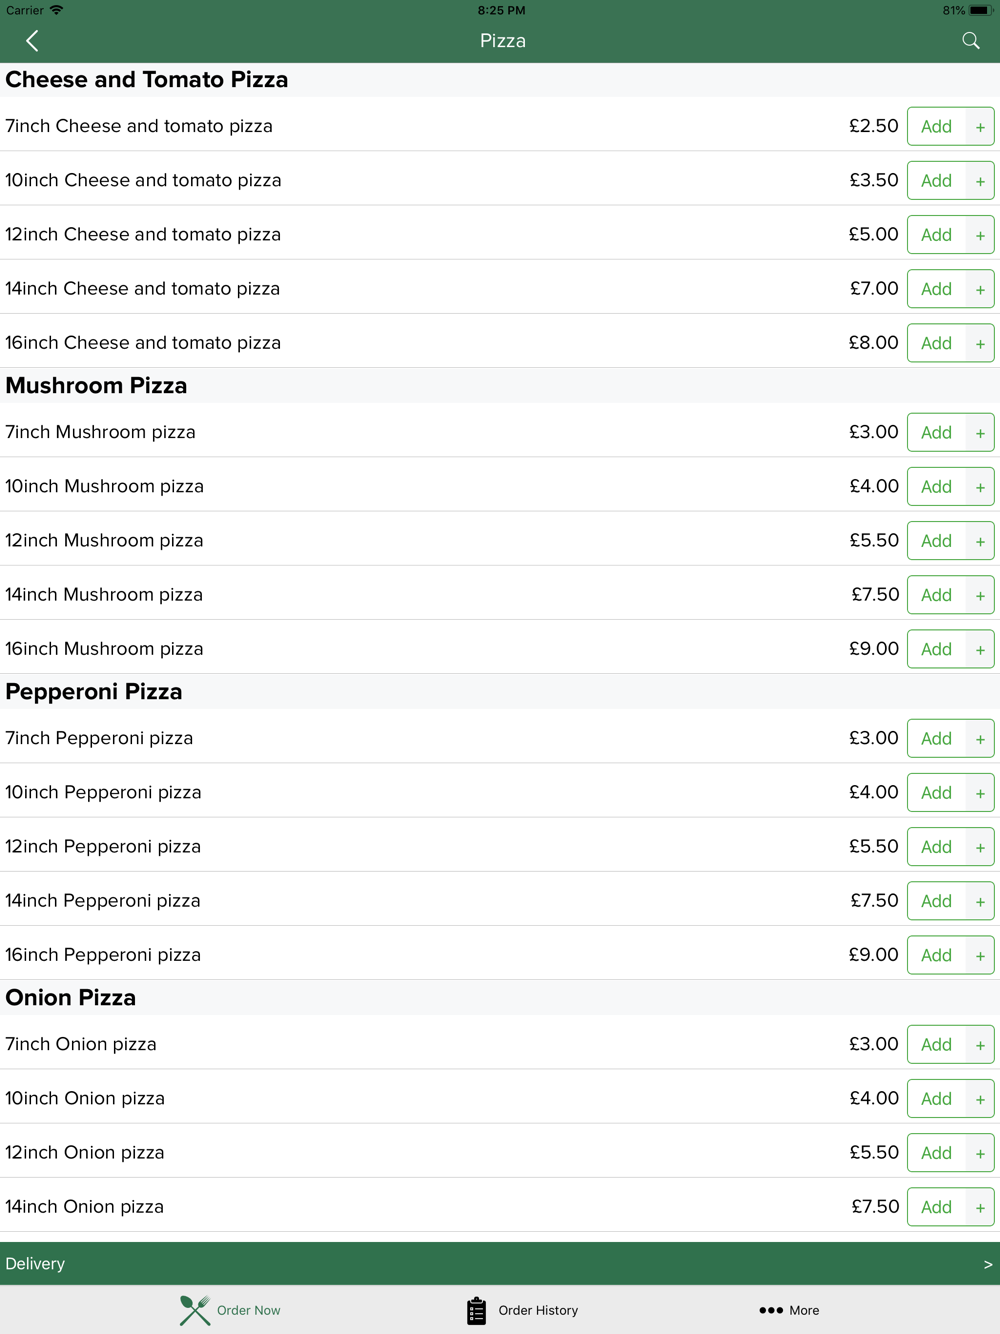Viewport: 1000px width, 1334px height.
Task: Expand the Delivery bar arrow
Action: [x=988, y=1264]
